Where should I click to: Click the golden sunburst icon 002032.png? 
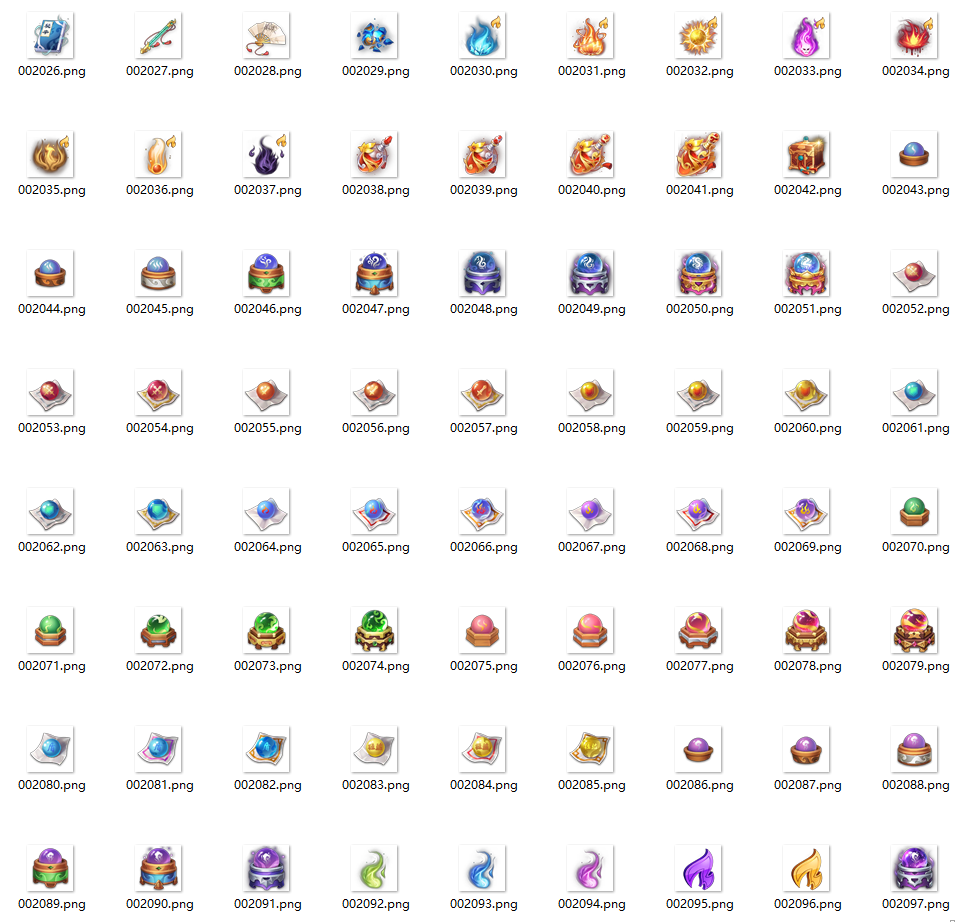[x=699, y=37]
